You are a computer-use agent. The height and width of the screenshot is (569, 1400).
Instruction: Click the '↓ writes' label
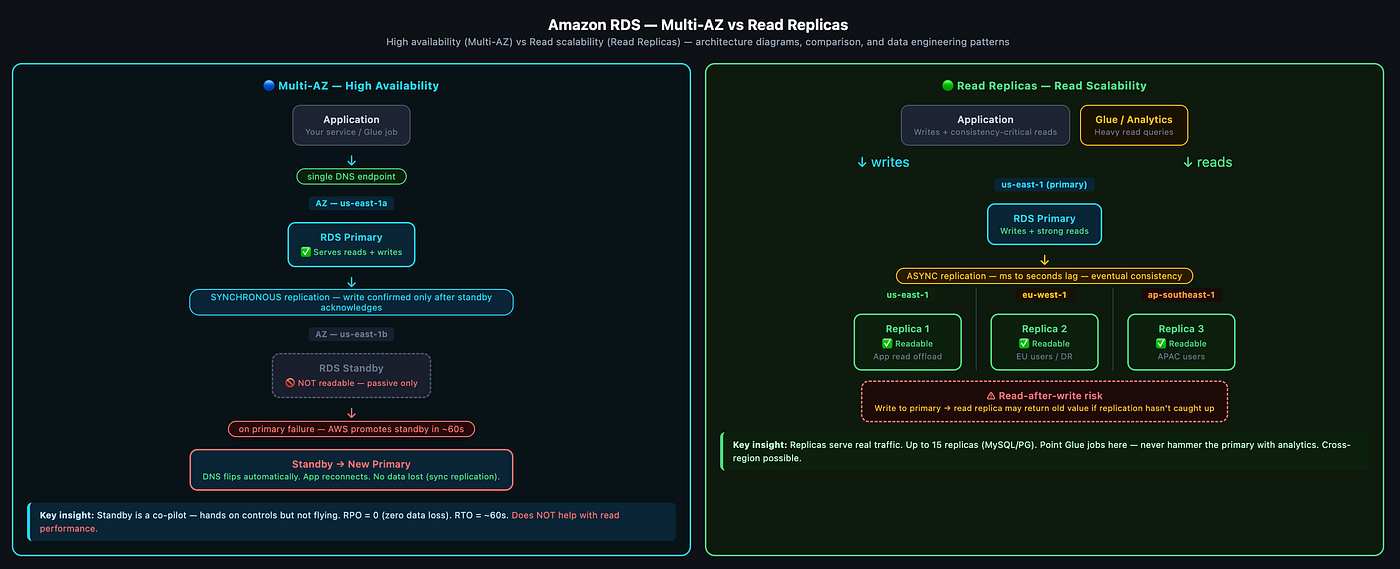tap(883, 162)
